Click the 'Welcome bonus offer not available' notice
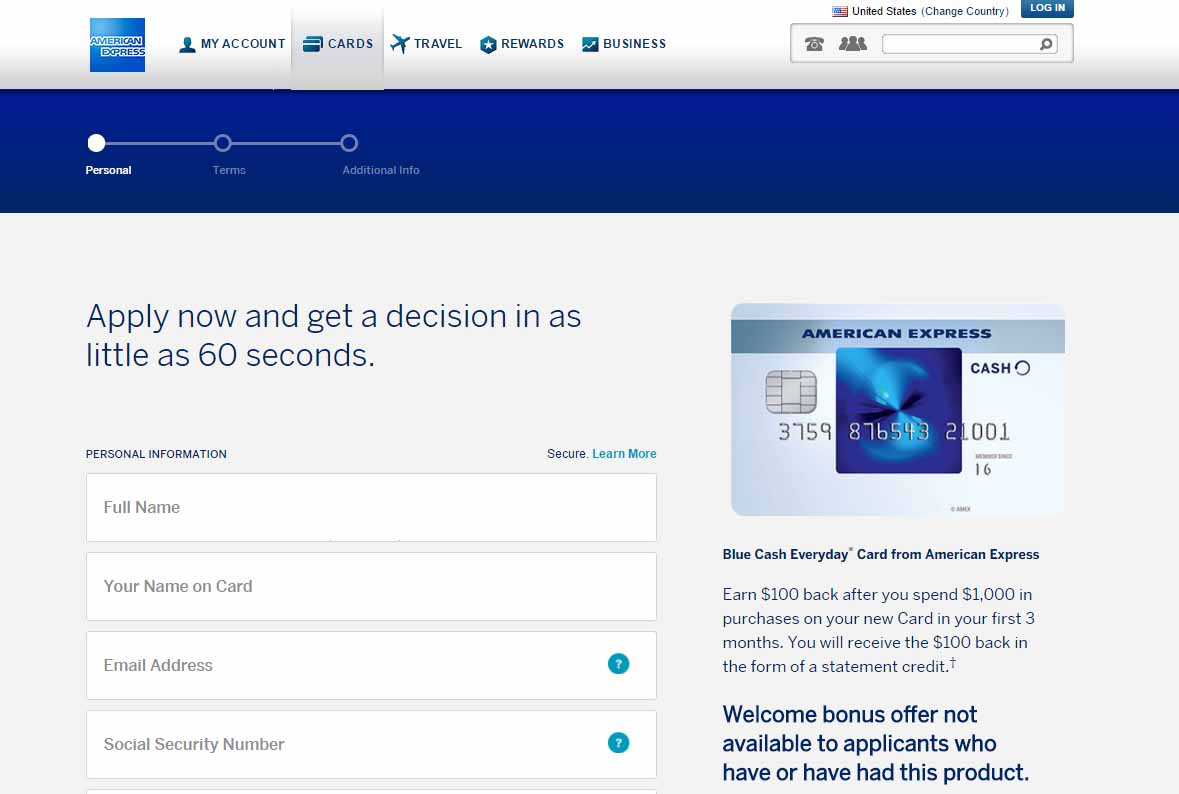Image resolution: width=1179 pixels, height=794 pixels. pyautogui.click(x=876, y=743)
